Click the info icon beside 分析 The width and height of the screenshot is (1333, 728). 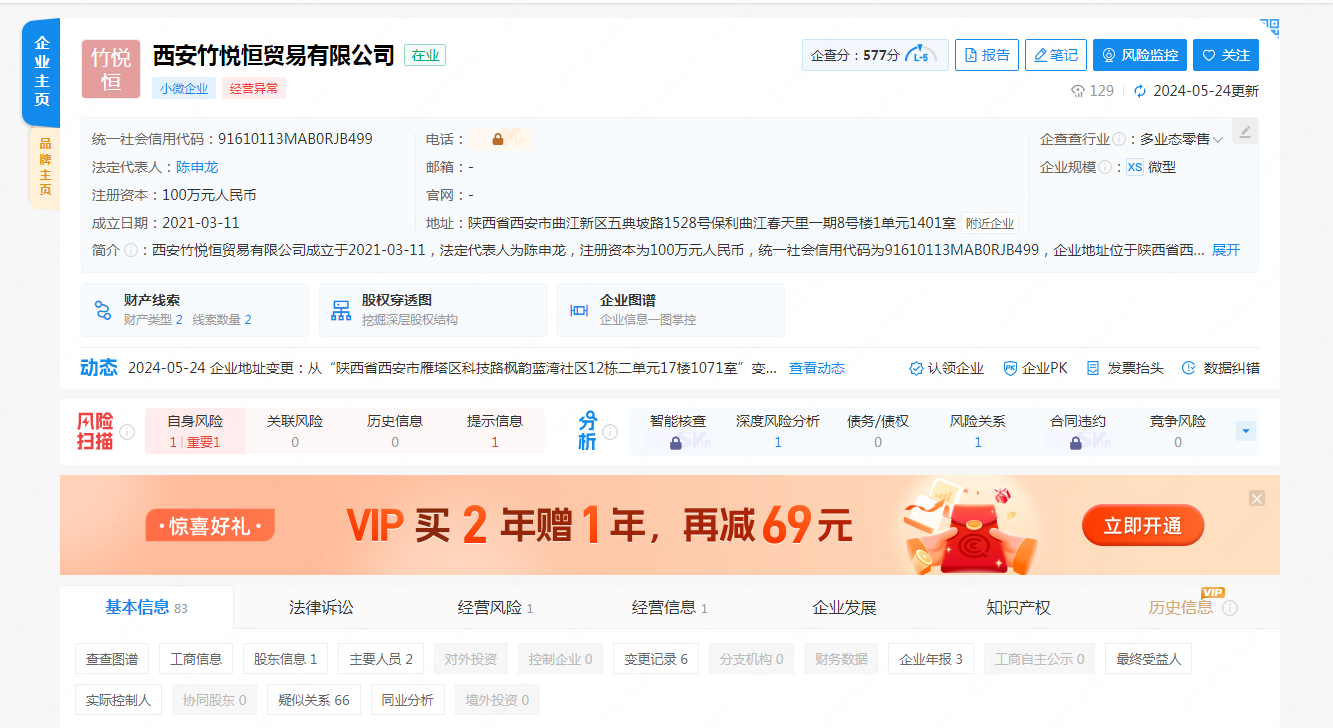coord(610,432)
